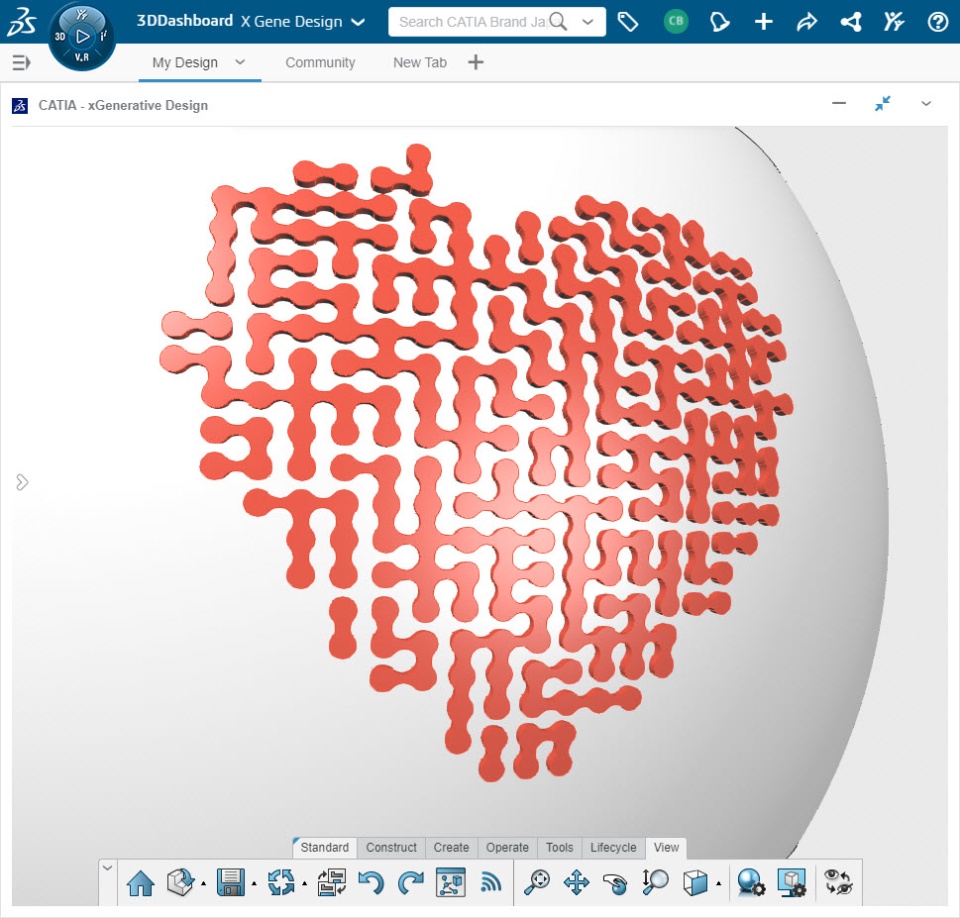
Task: Select the Construct action bar tab
Action: [x=391, y=848]
